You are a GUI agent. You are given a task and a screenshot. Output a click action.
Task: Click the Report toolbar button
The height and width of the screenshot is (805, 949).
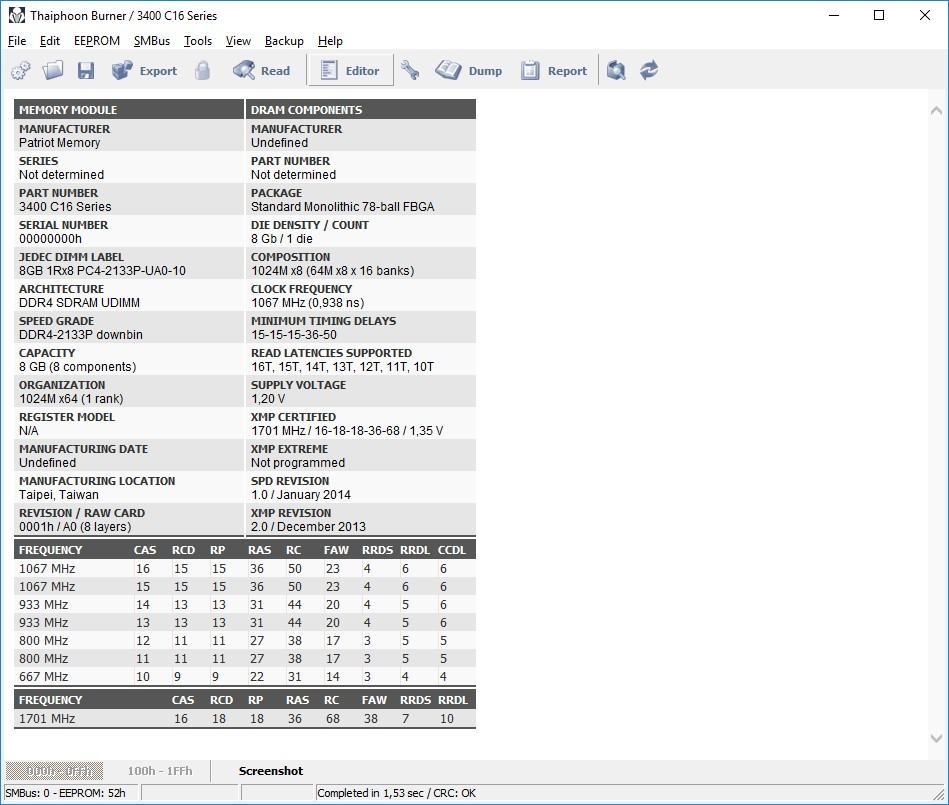click(x=554, y=71)
